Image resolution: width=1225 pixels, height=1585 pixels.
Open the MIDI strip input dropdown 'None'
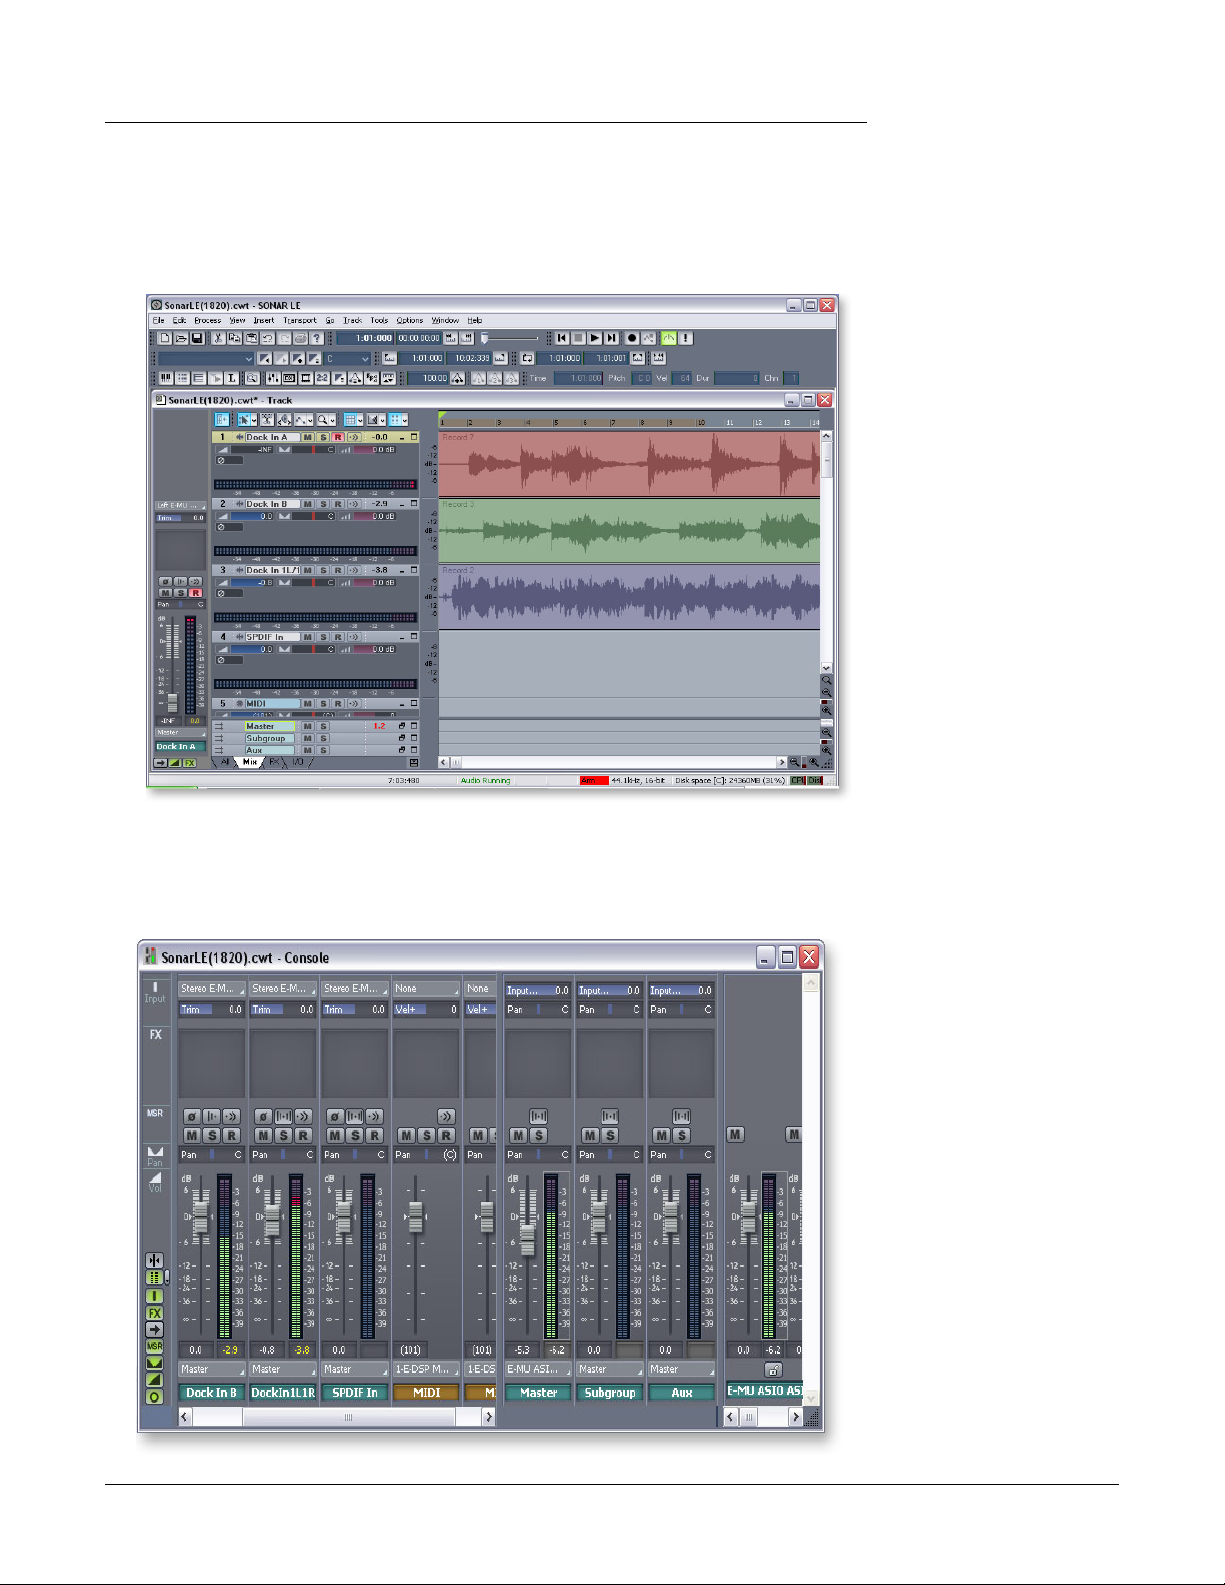point(426,989)
